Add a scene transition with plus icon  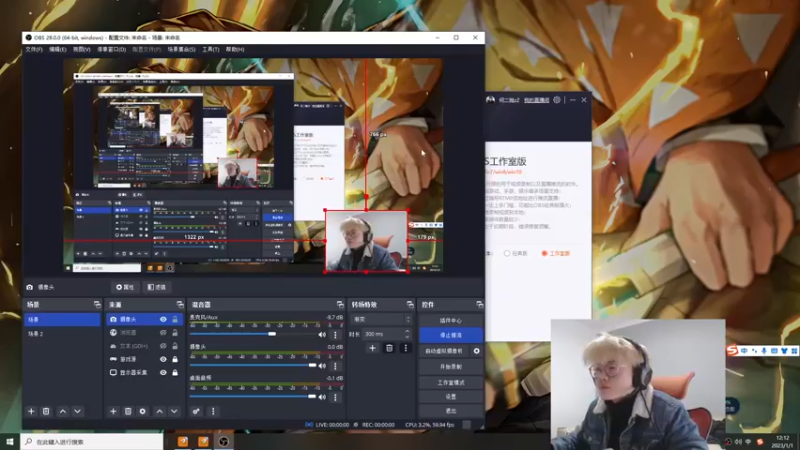coord(372,348)
